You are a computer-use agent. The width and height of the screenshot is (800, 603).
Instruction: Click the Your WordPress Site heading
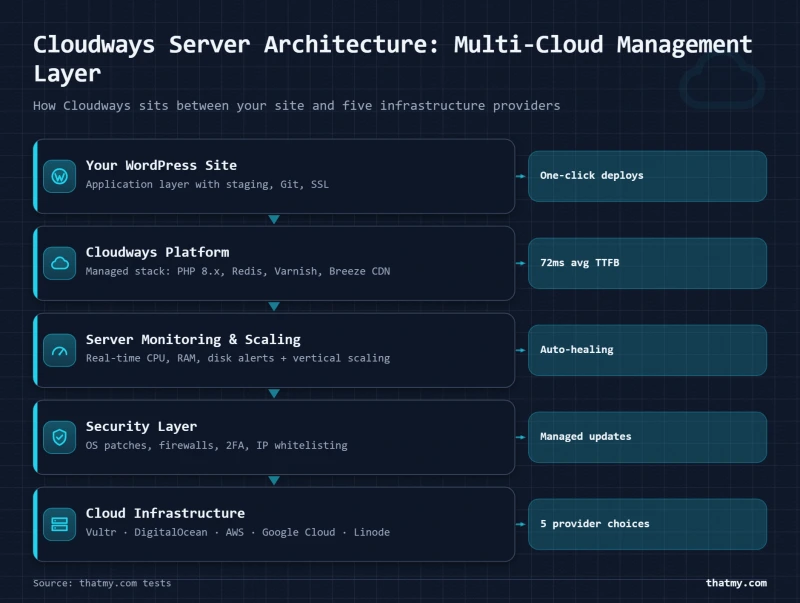pos(161,165)
